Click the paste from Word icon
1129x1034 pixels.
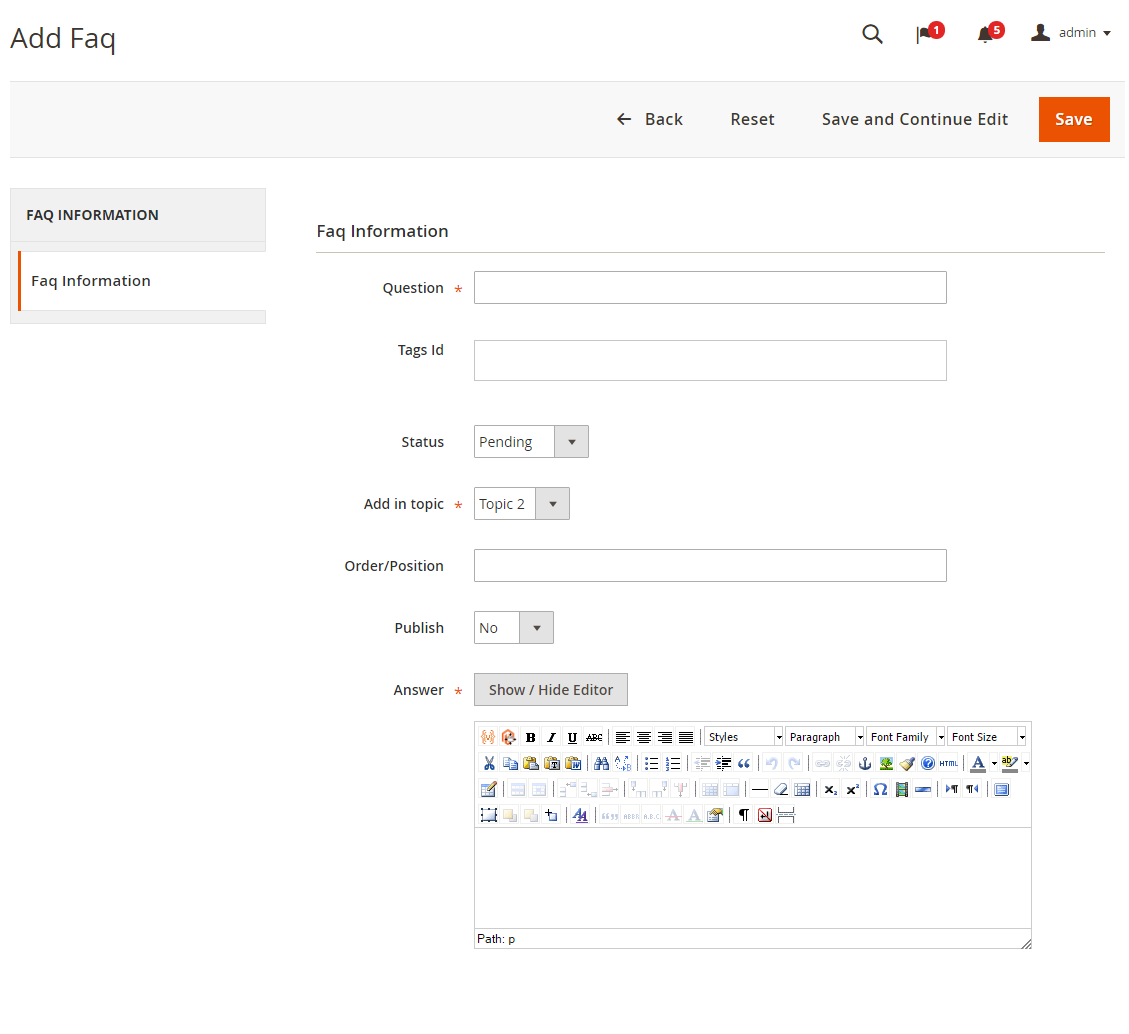[572, 763]
